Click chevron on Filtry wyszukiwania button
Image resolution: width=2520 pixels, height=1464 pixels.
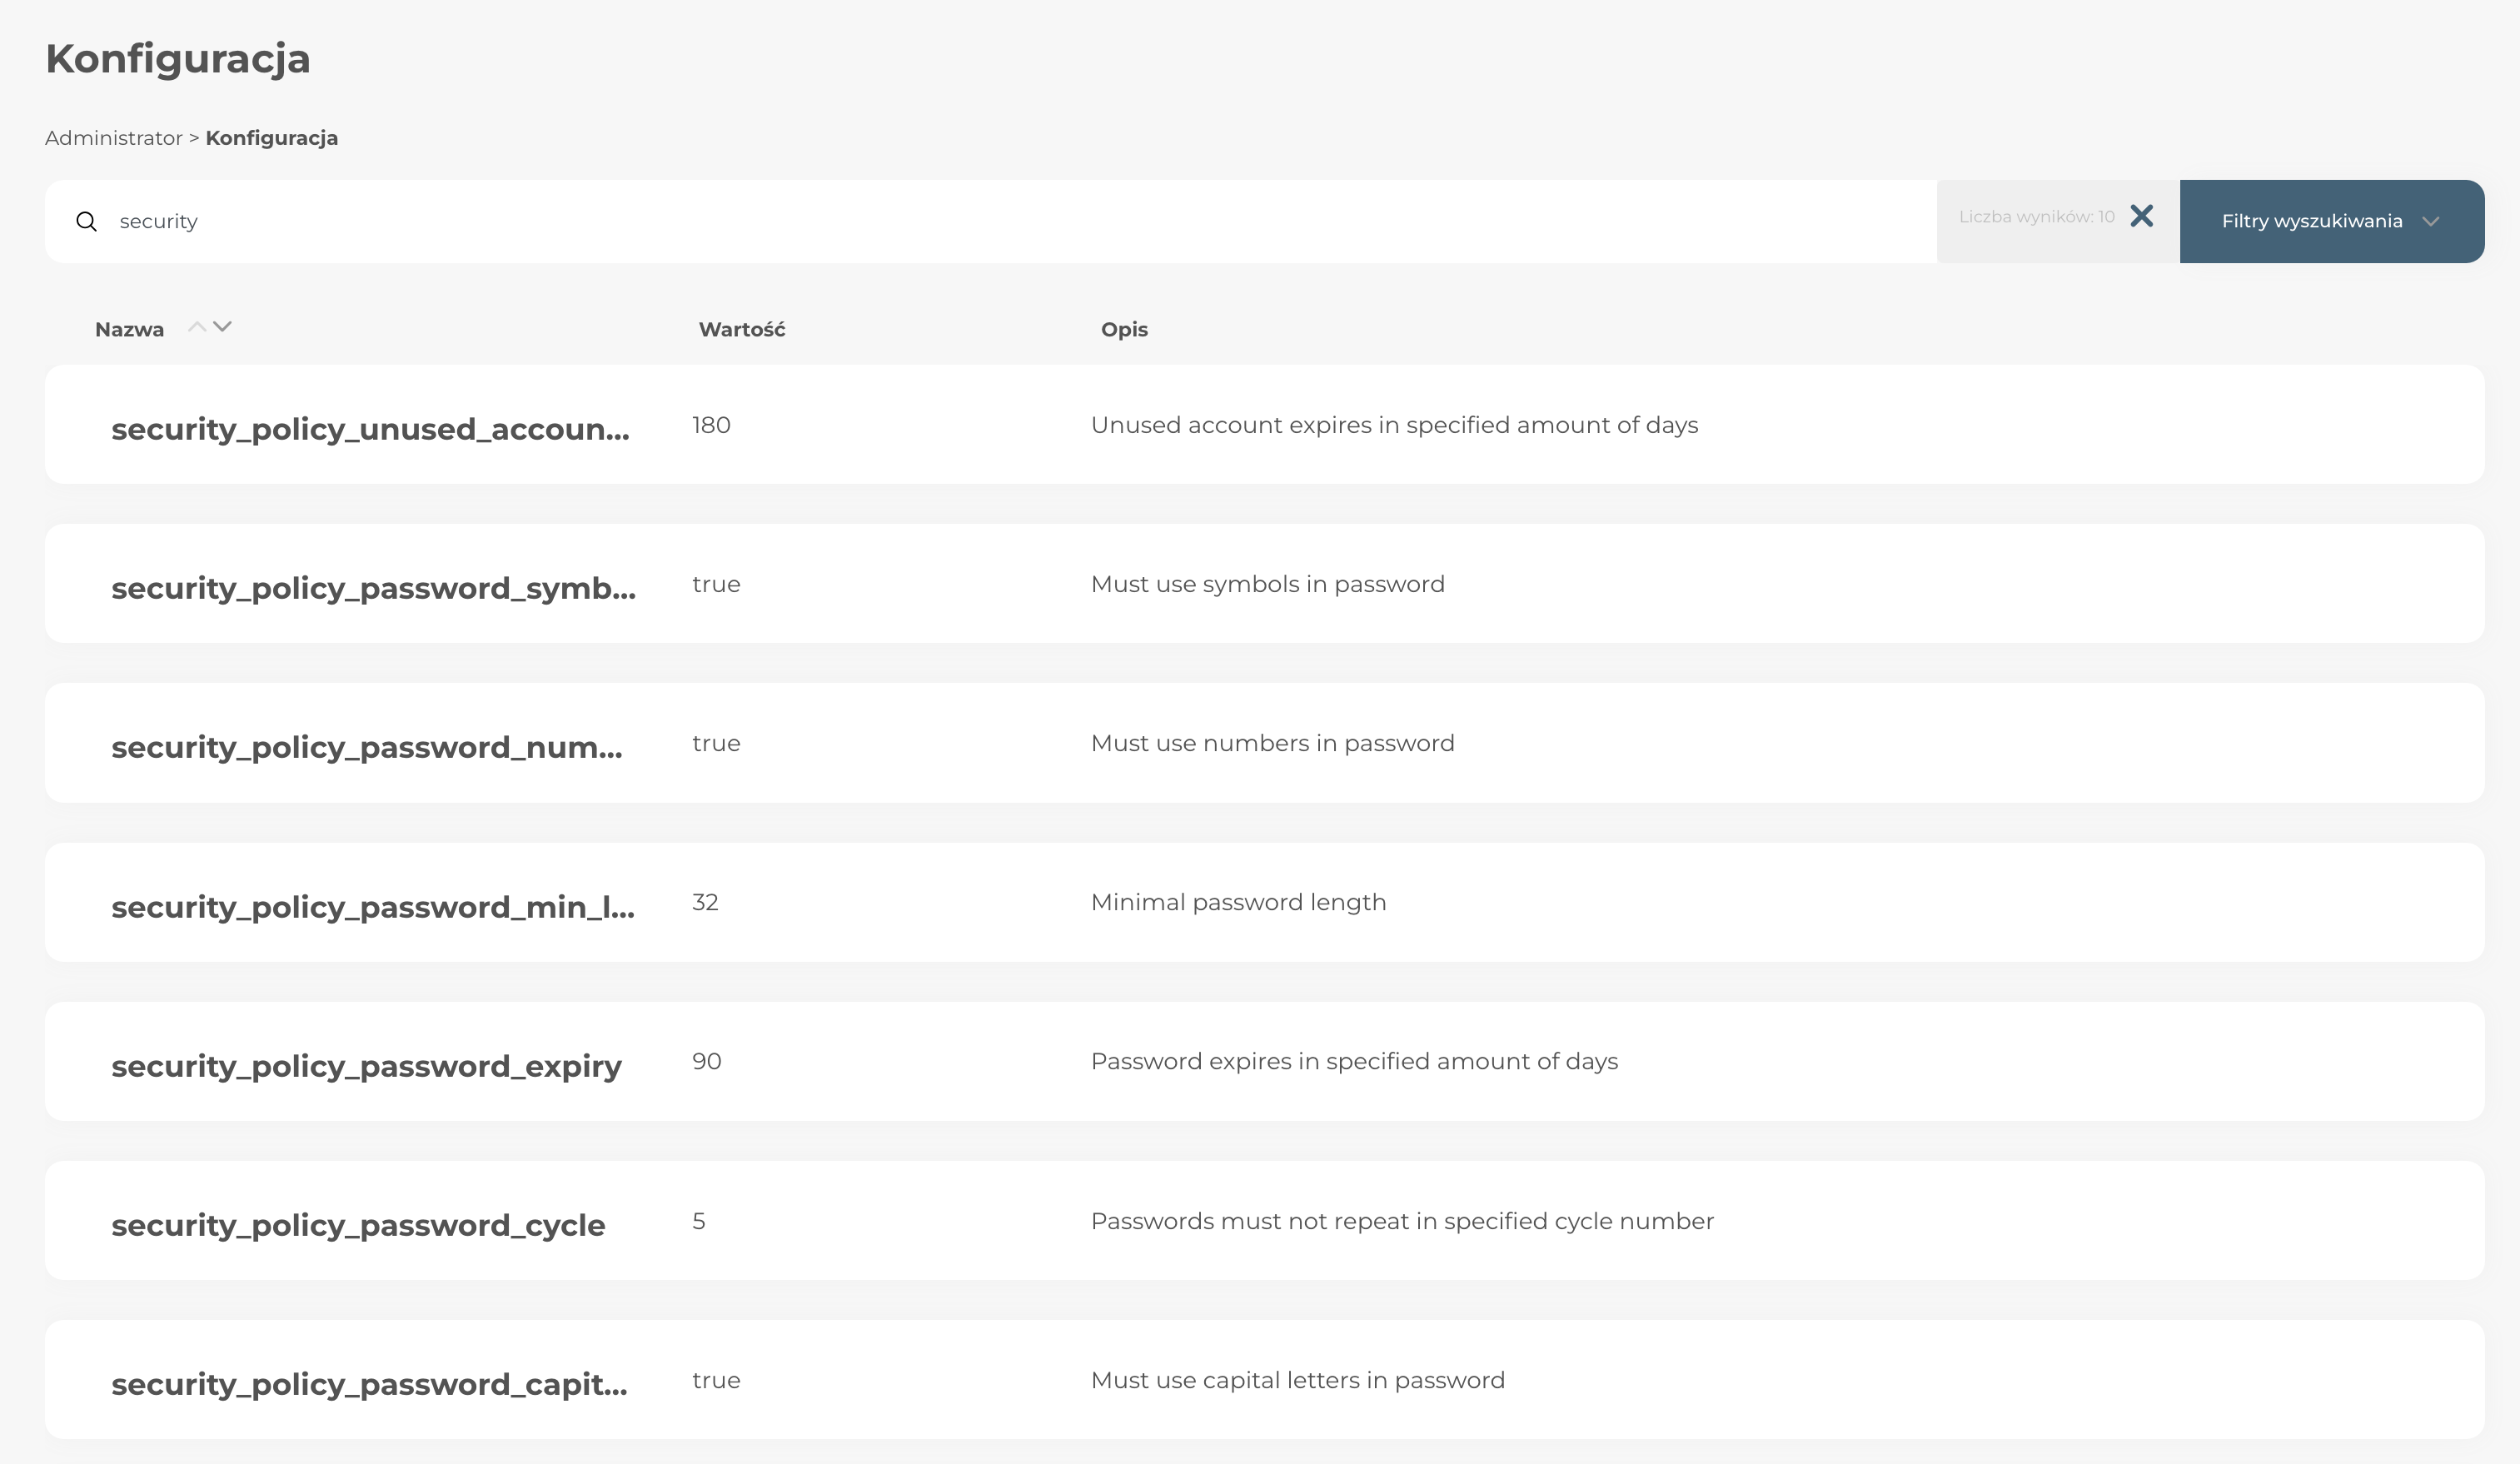[x=2431, y=221]
